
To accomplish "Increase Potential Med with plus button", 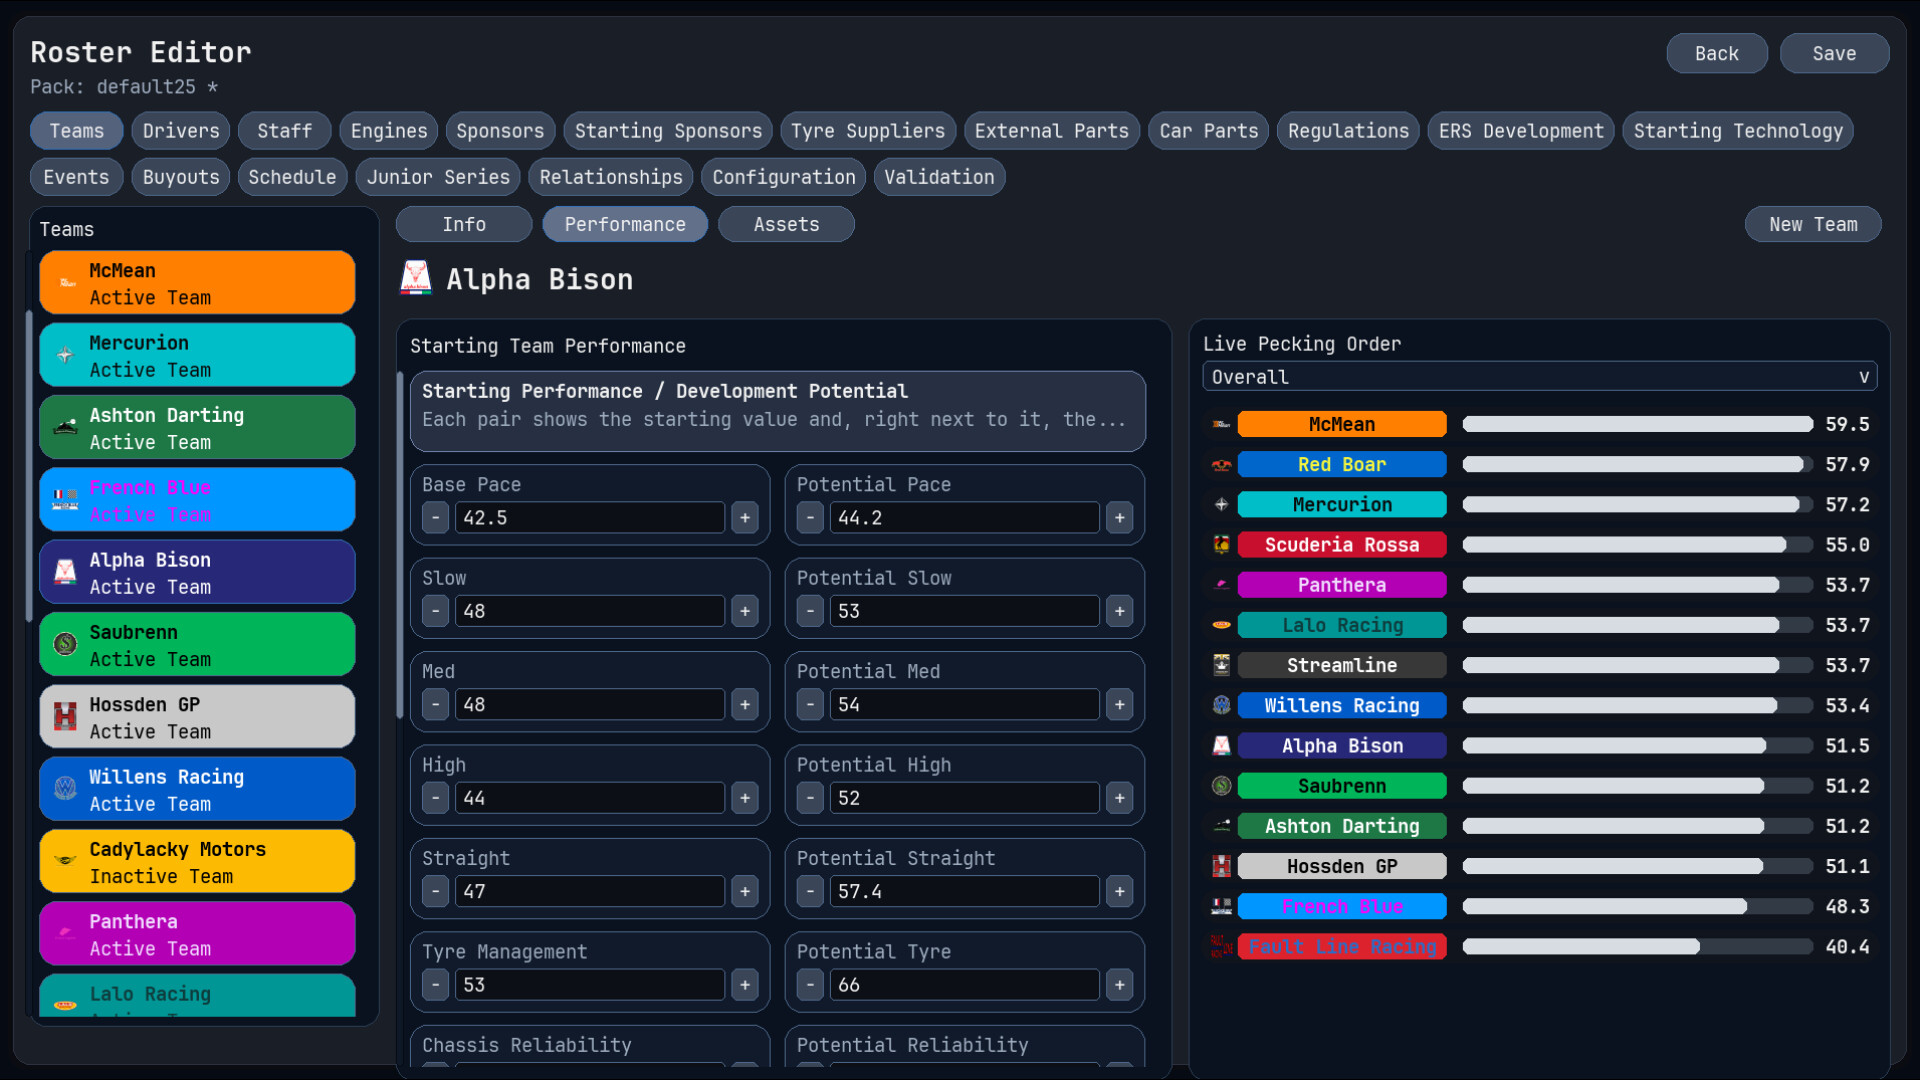I will [1119, 705].
